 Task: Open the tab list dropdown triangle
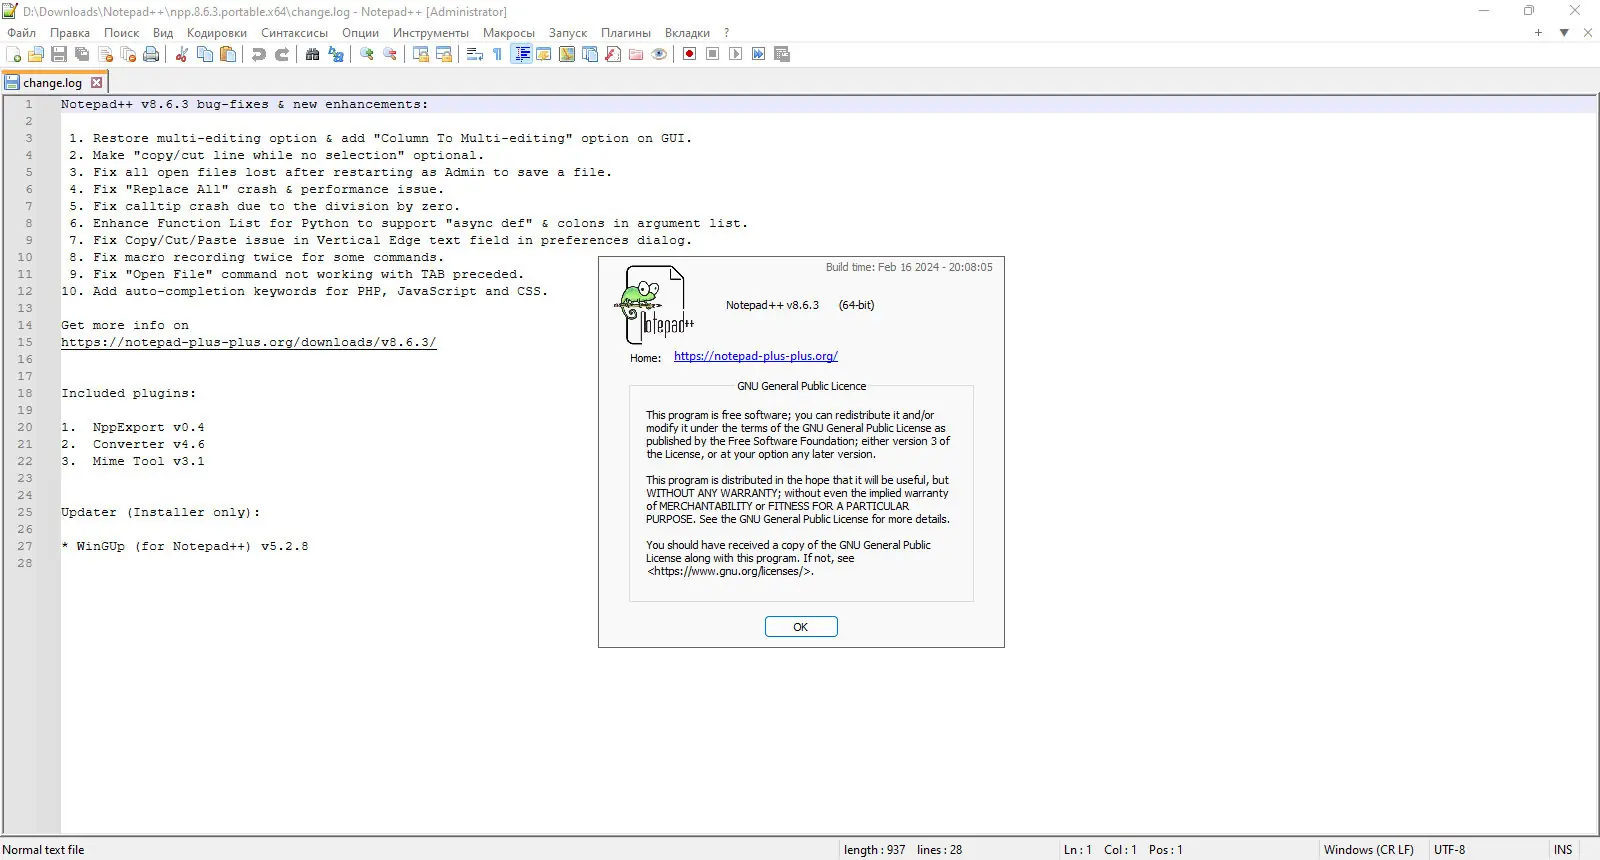1564,33
